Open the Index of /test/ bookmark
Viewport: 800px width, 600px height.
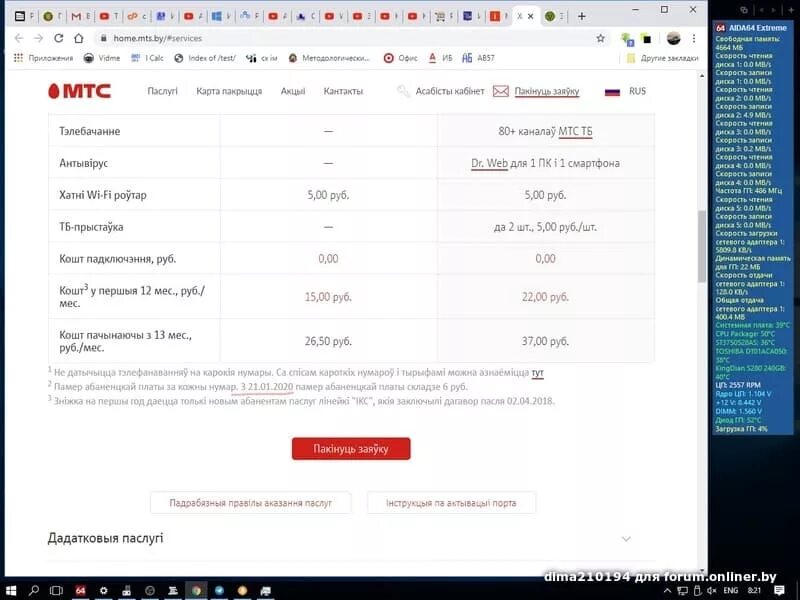(x=205, y=58)
